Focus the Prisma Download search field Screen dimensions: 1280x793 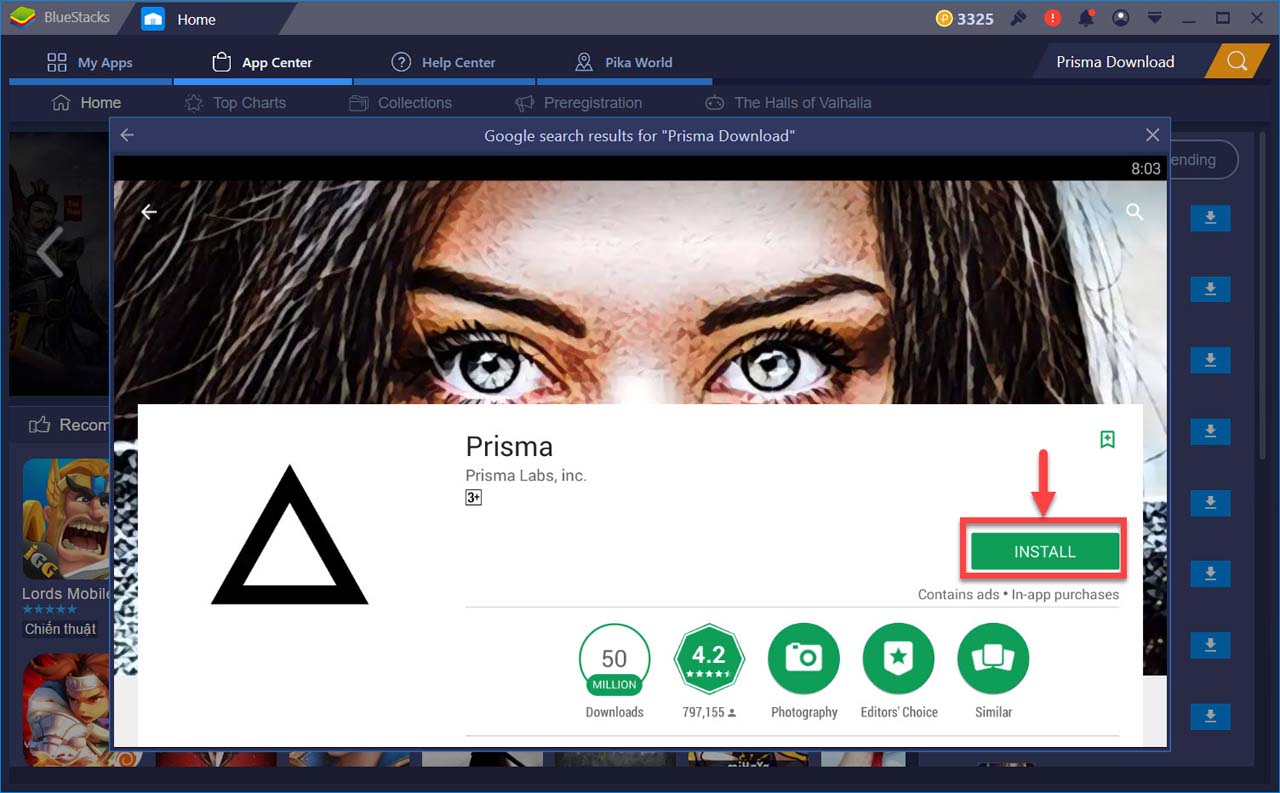pyautogui.click(x=1118, y=61)
